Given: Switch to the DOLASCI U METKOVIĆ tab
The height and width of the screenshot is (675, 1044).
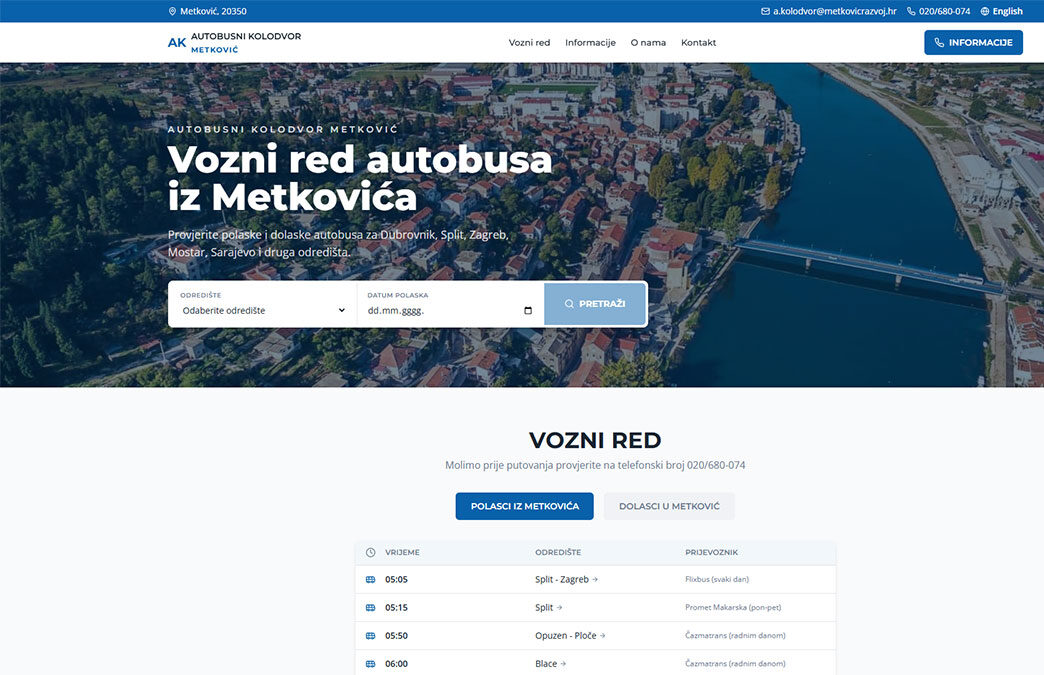Looking at the screenshot, I should coord(668,506).
